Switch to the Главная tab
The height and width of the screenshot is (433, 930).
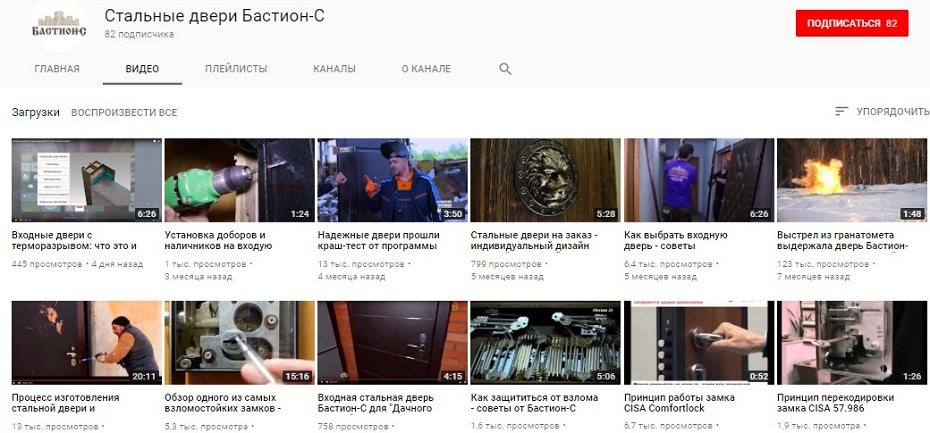coord(57,69)
